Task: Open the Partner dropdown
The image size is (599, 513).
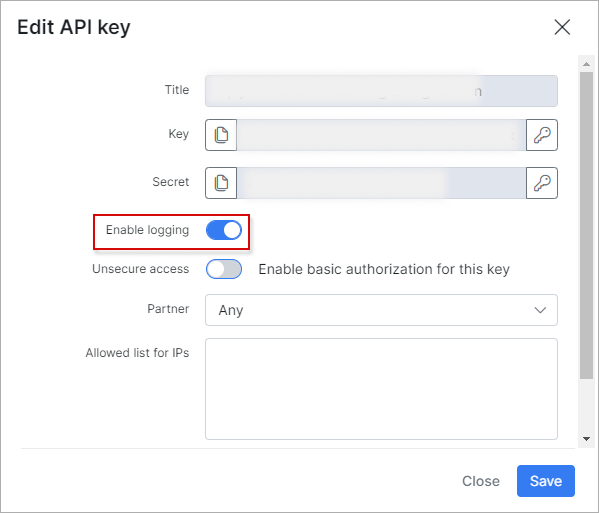Action: click(x=381, y=310)
